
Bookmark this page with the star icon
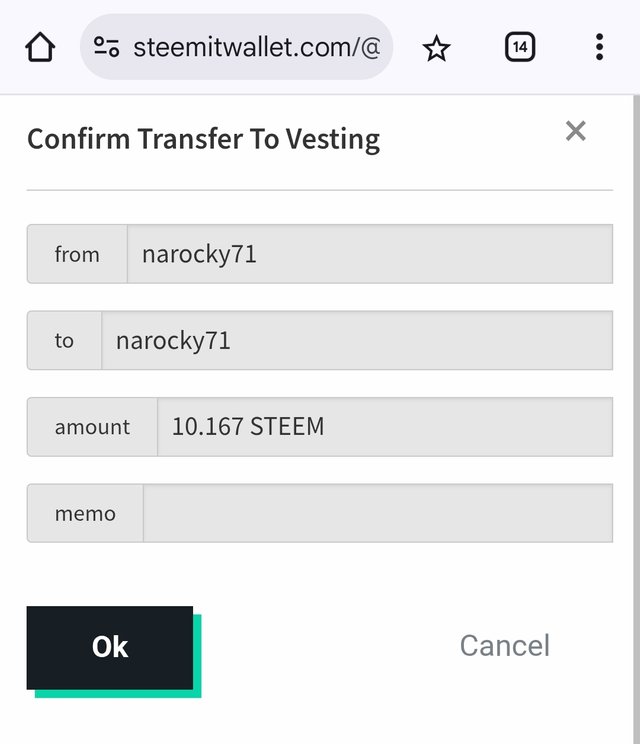click(436, 48)
